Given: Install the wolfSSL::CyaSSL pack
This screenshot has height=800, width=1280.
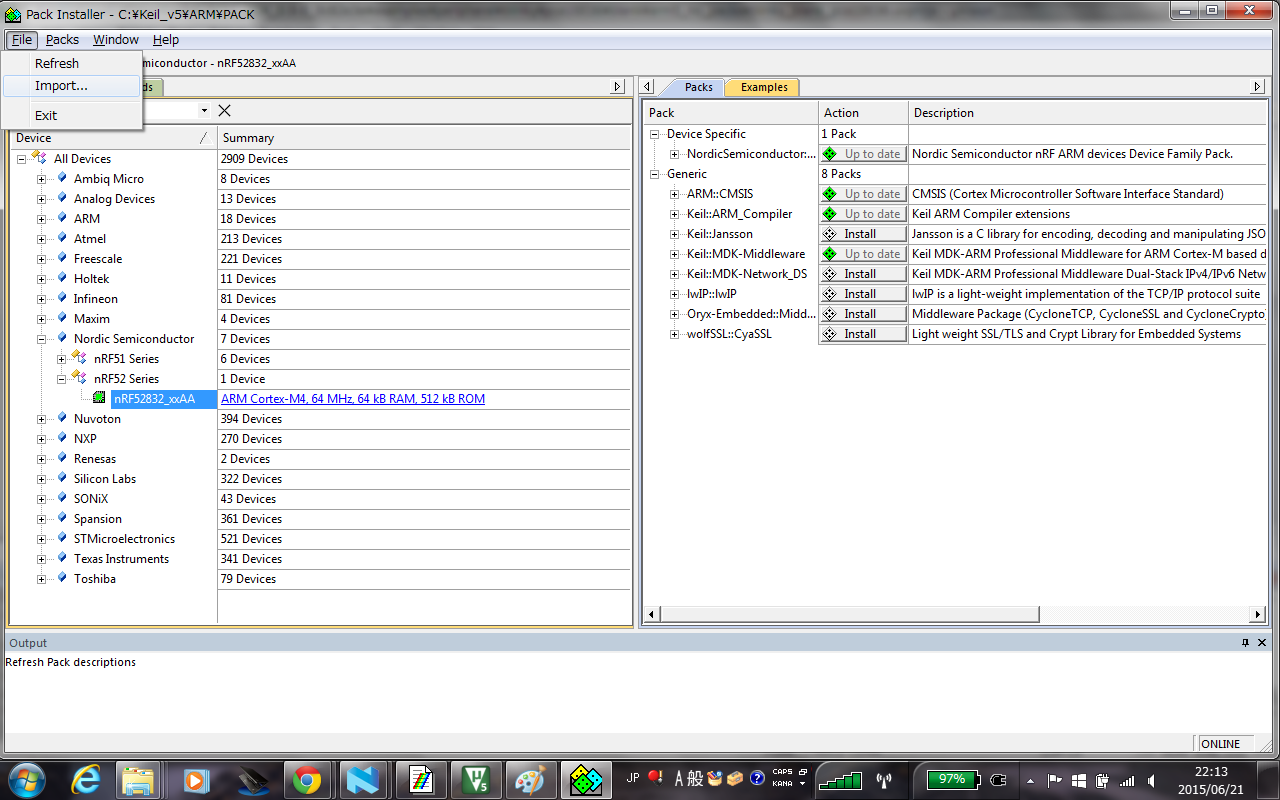Looking at the screenshot, I should [x=863, y=334].
